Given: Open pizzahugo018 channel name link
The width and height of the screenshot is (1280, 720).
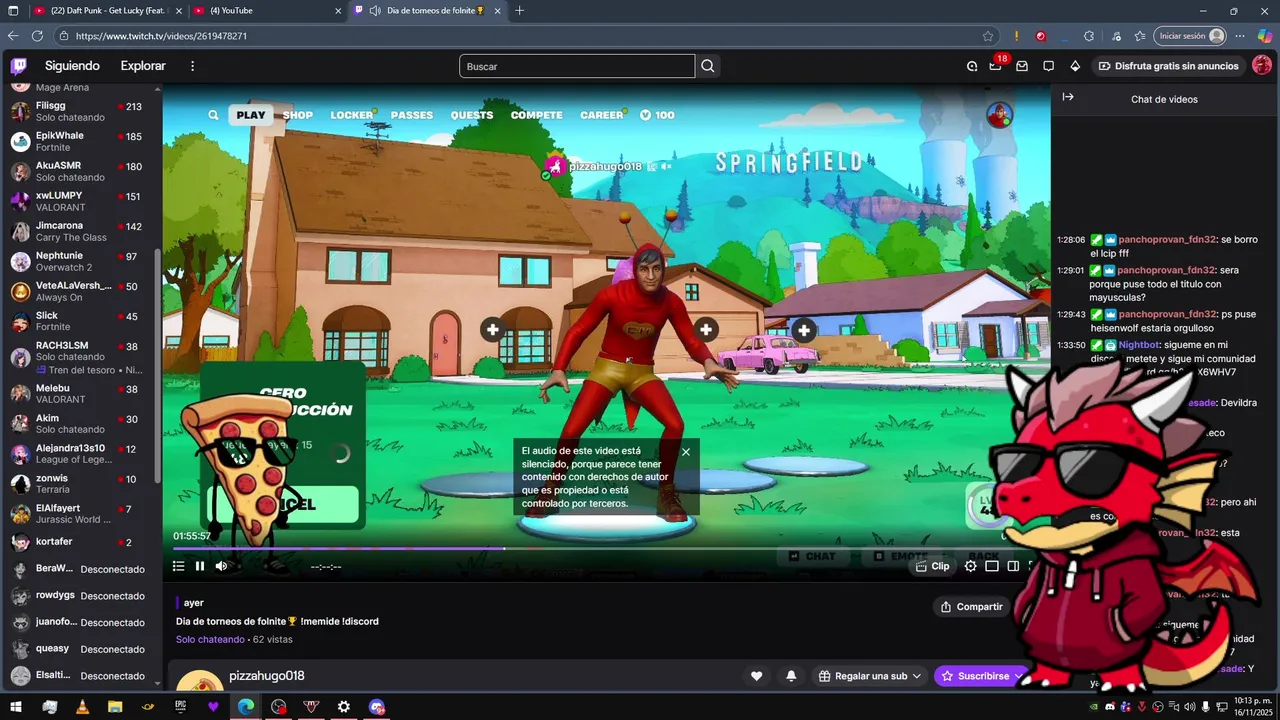Looking at the screenshot, I should (267, 676).
